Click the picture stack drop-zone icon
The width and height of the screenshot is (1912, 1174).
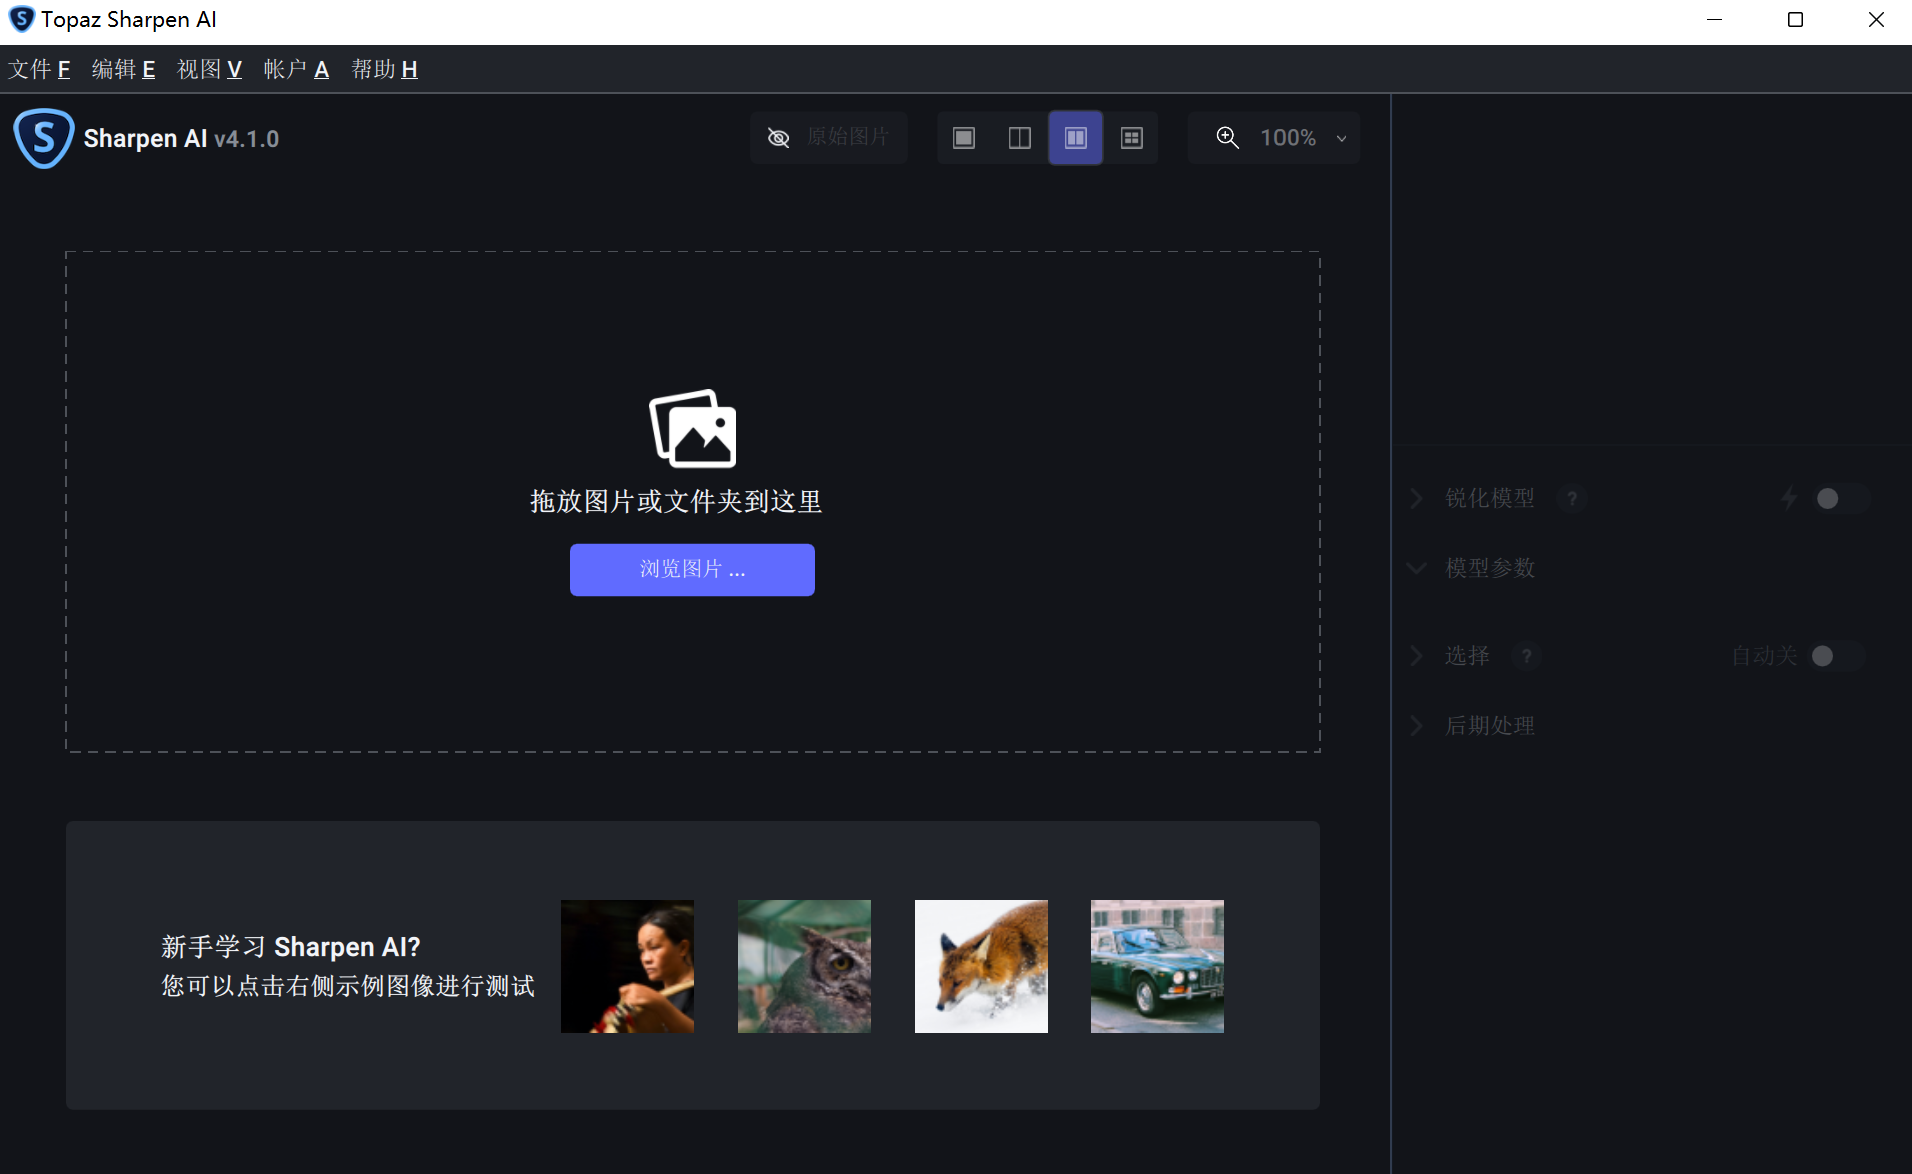pos(692,428)
